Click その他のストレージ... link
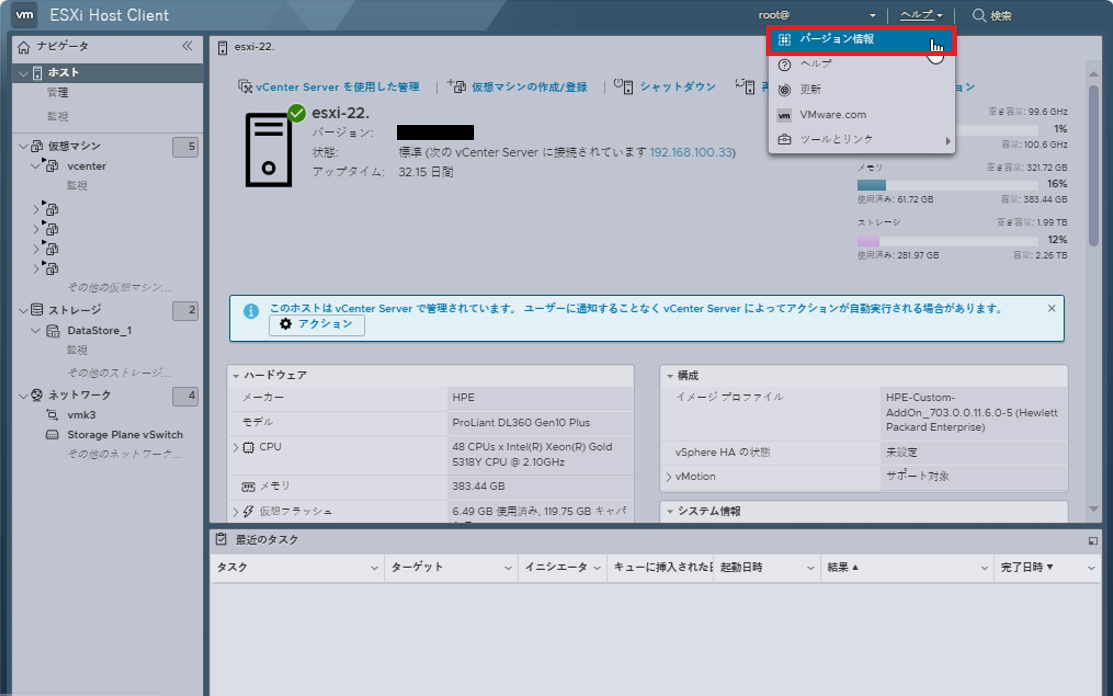 (x=119, y=372)
